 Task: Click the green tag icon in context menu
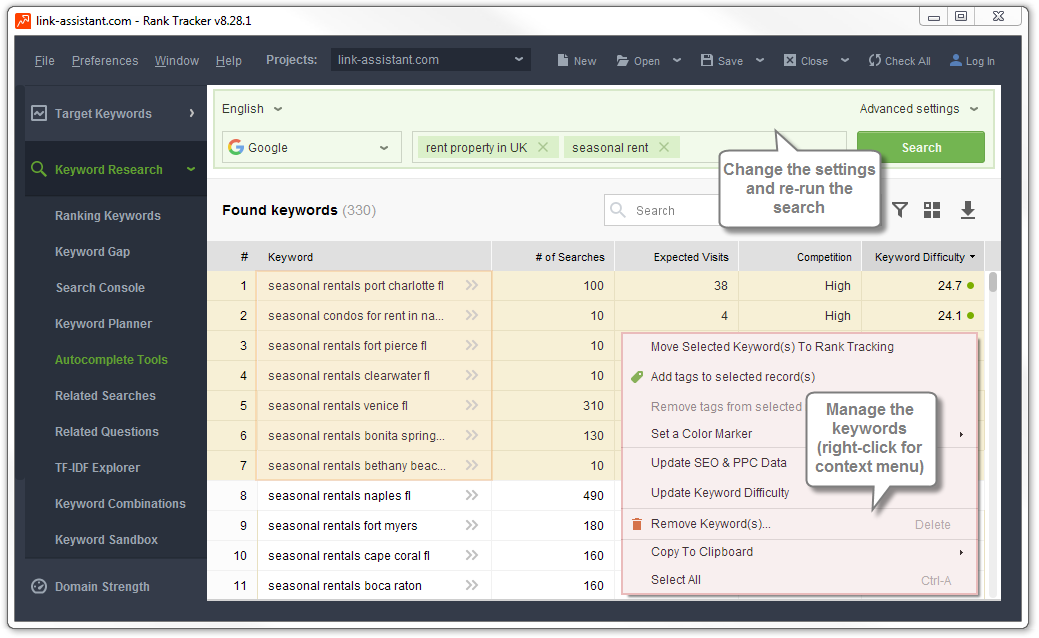point(637,377)
